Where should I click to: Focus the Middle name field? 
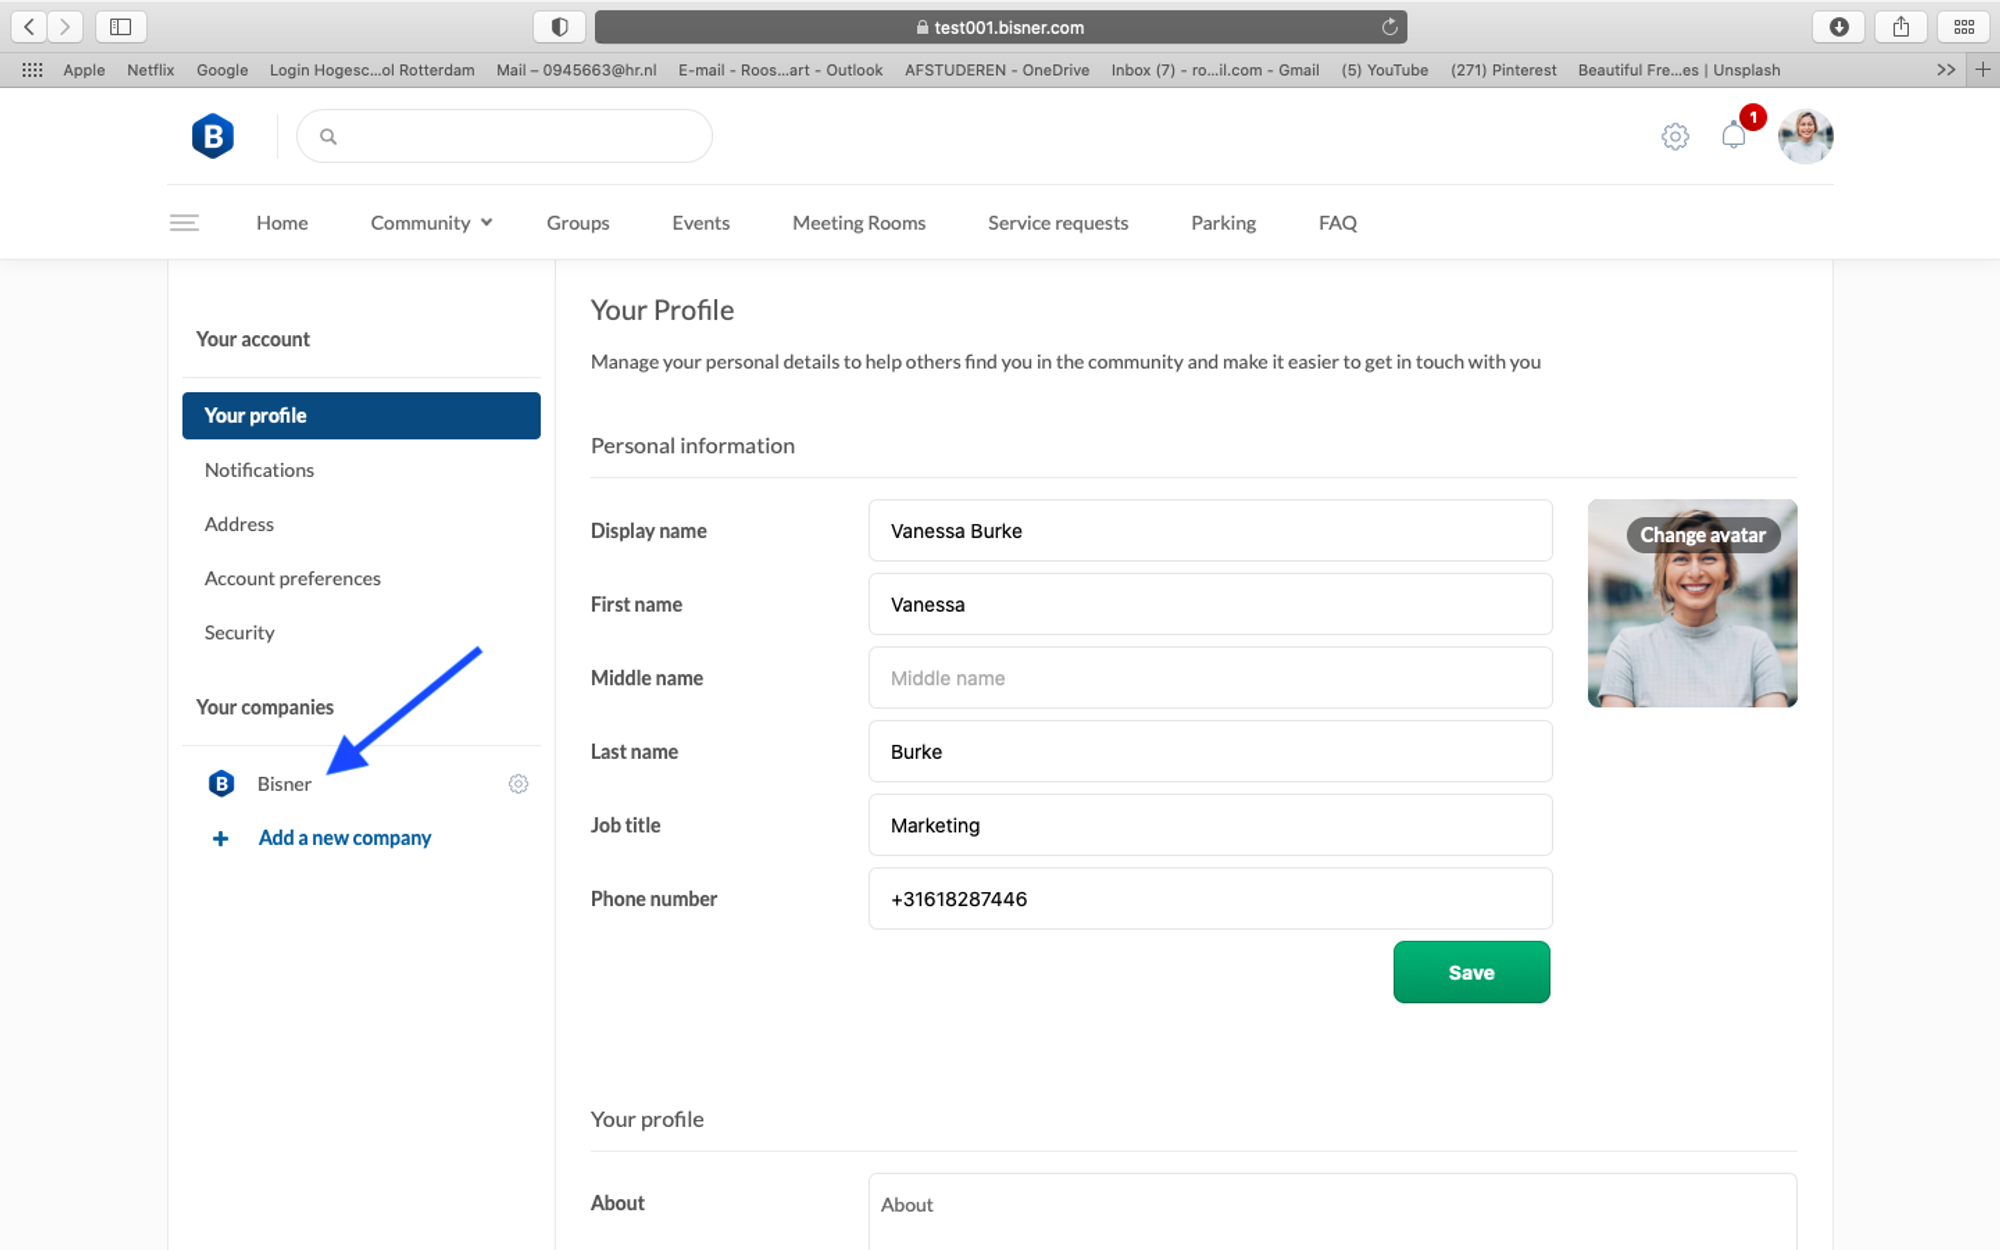click(1210, 678)
